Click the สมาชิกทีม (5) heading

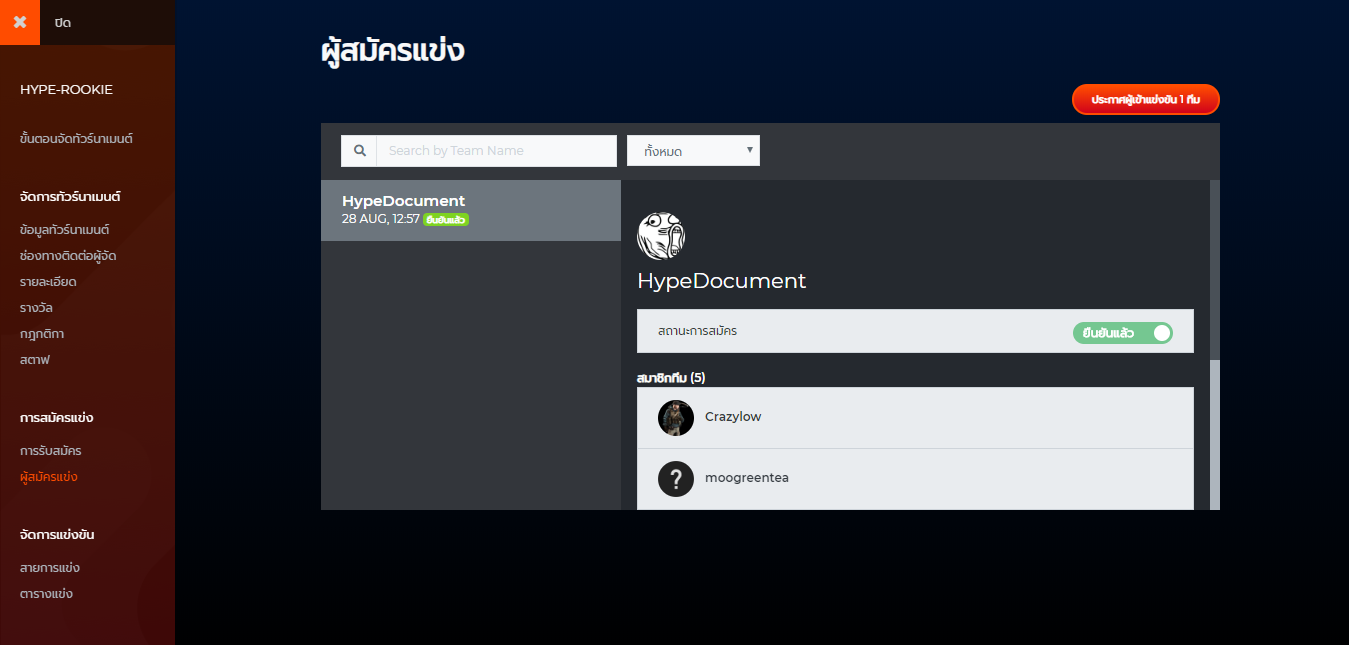coord(671,378)
